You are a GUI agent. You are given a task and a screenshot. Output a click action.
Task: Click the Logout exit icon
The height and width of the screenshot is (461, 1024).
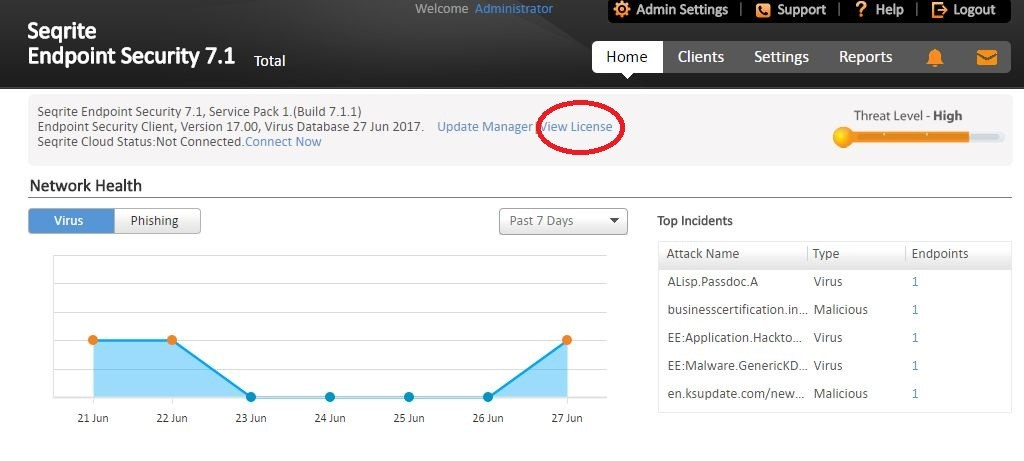pos(939,10)
